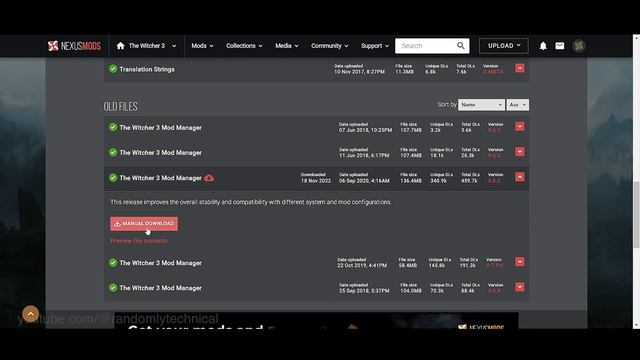This screenshot has width=640, height=360.
Task: Click the Nexus Mods logo
Action: pos(74,46)
